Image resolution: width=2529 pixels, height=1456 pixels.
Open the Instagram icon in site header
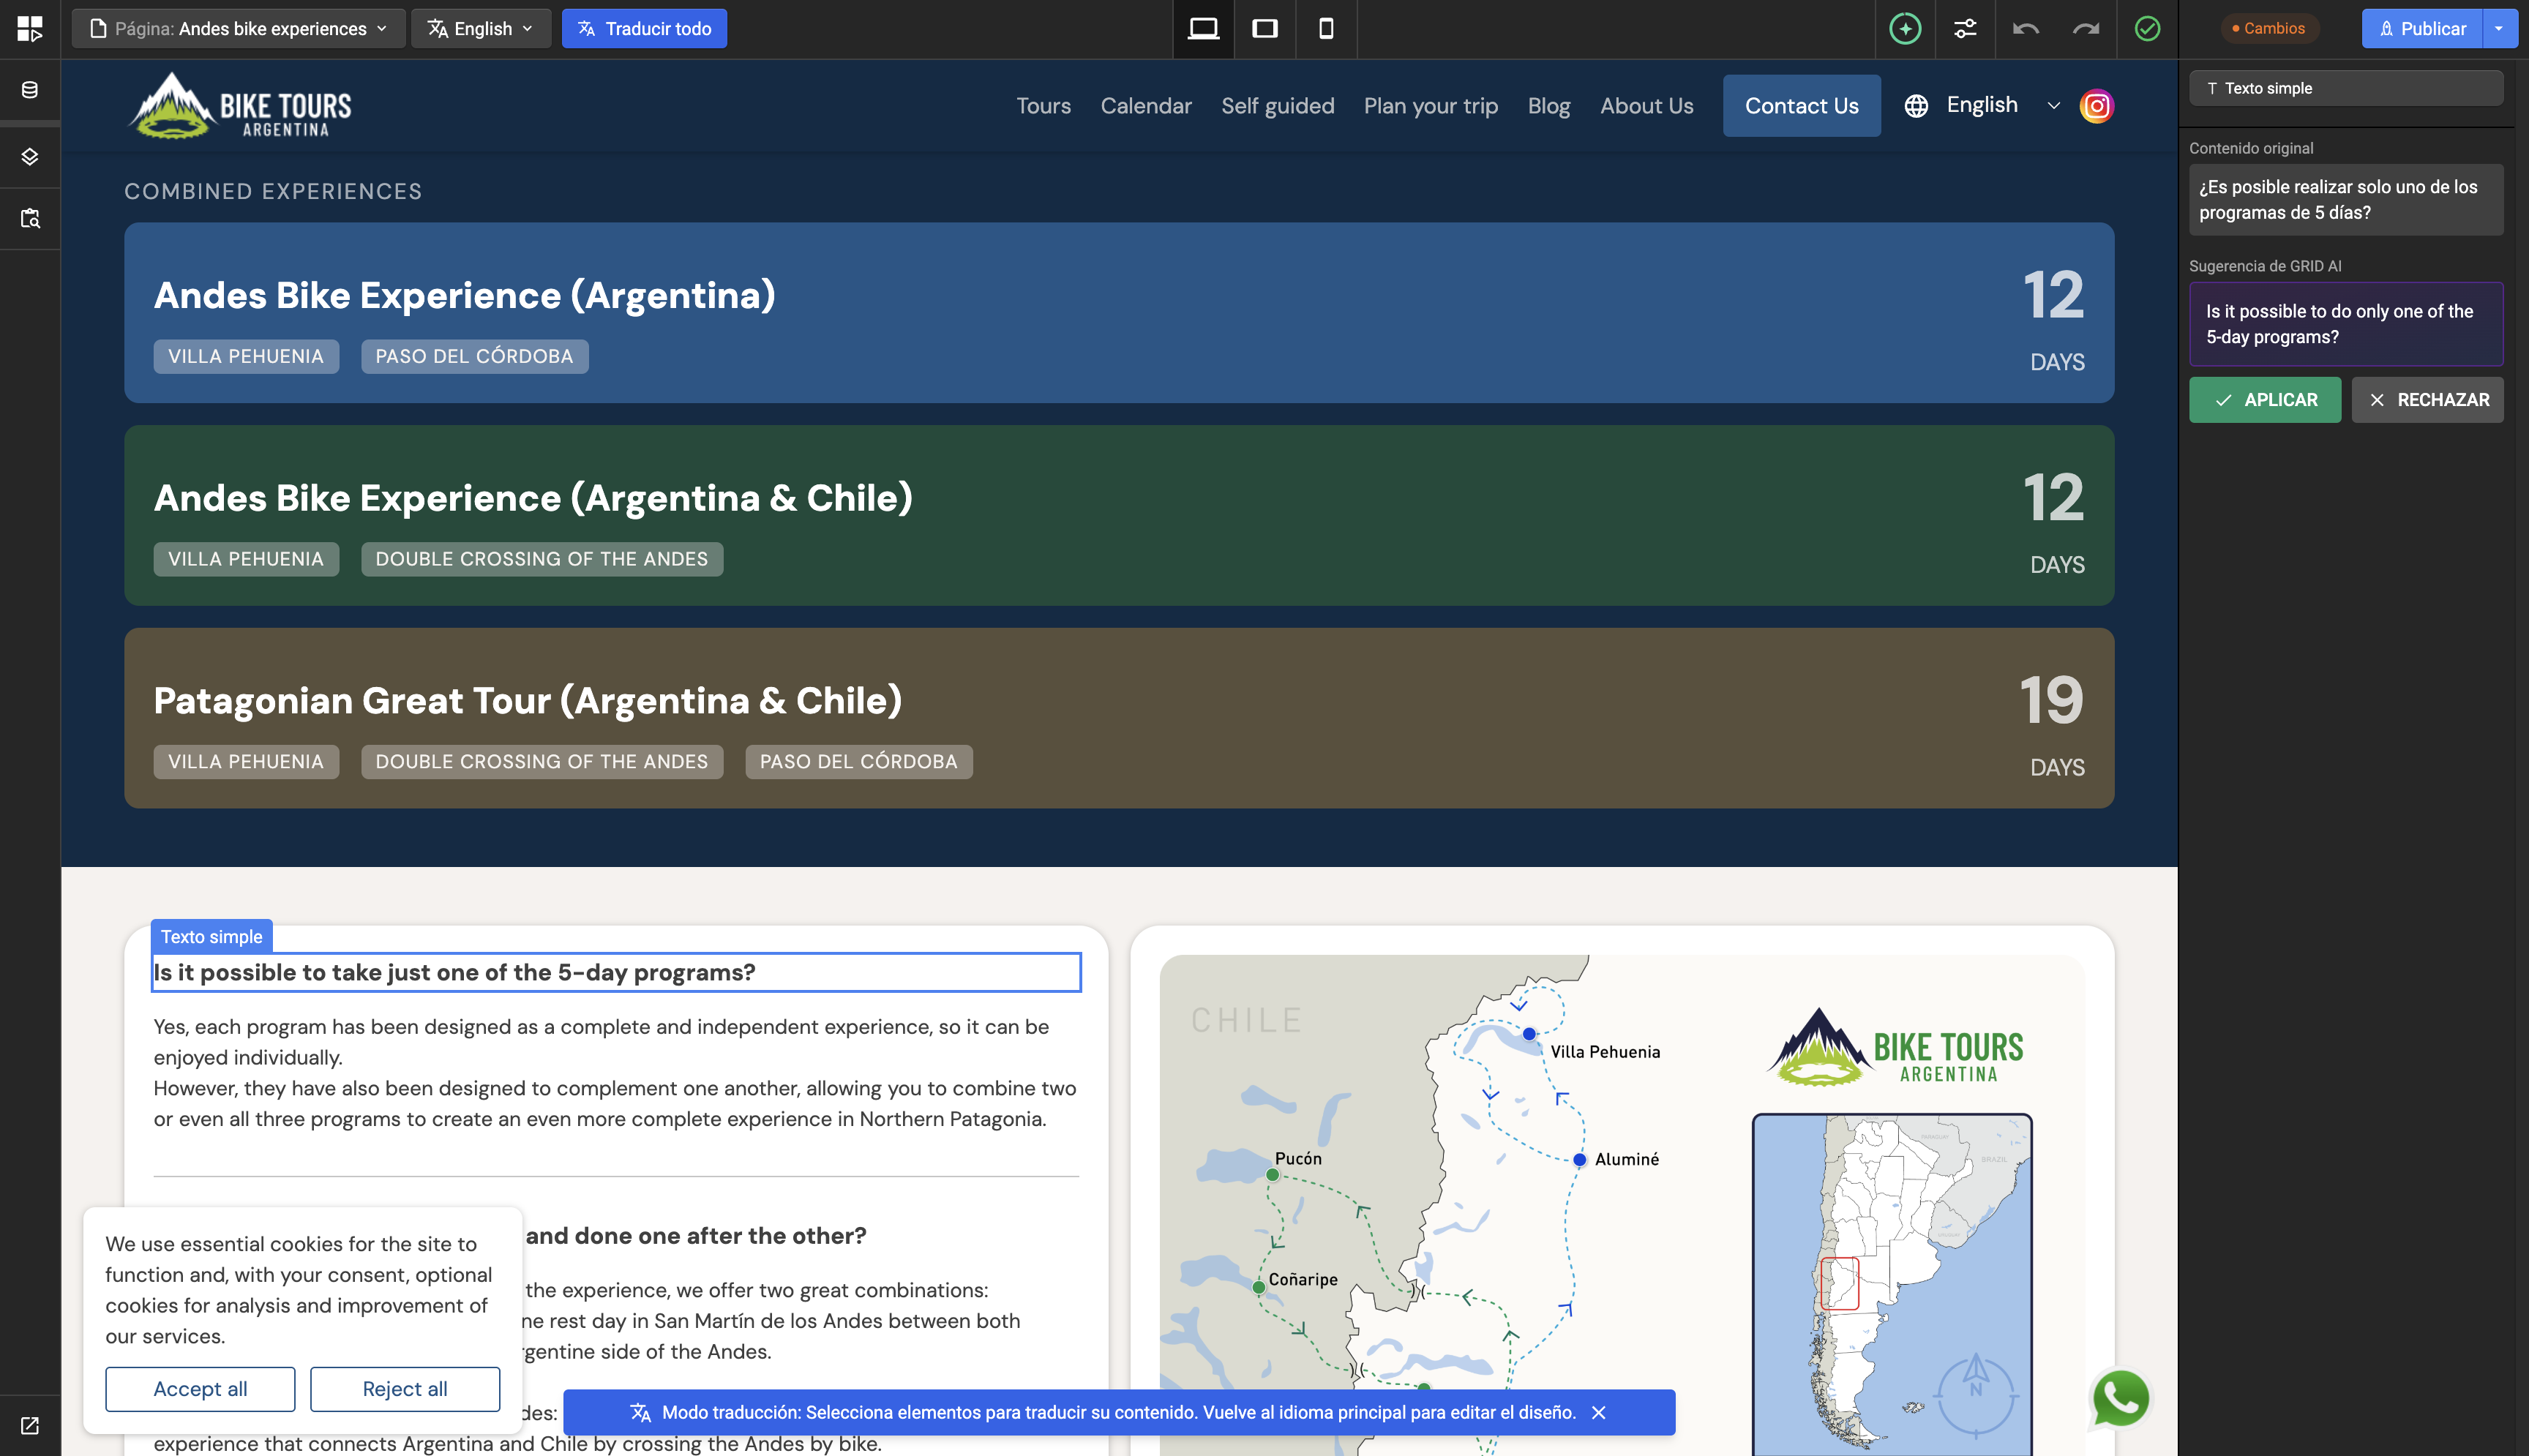tap(2096, 106)
